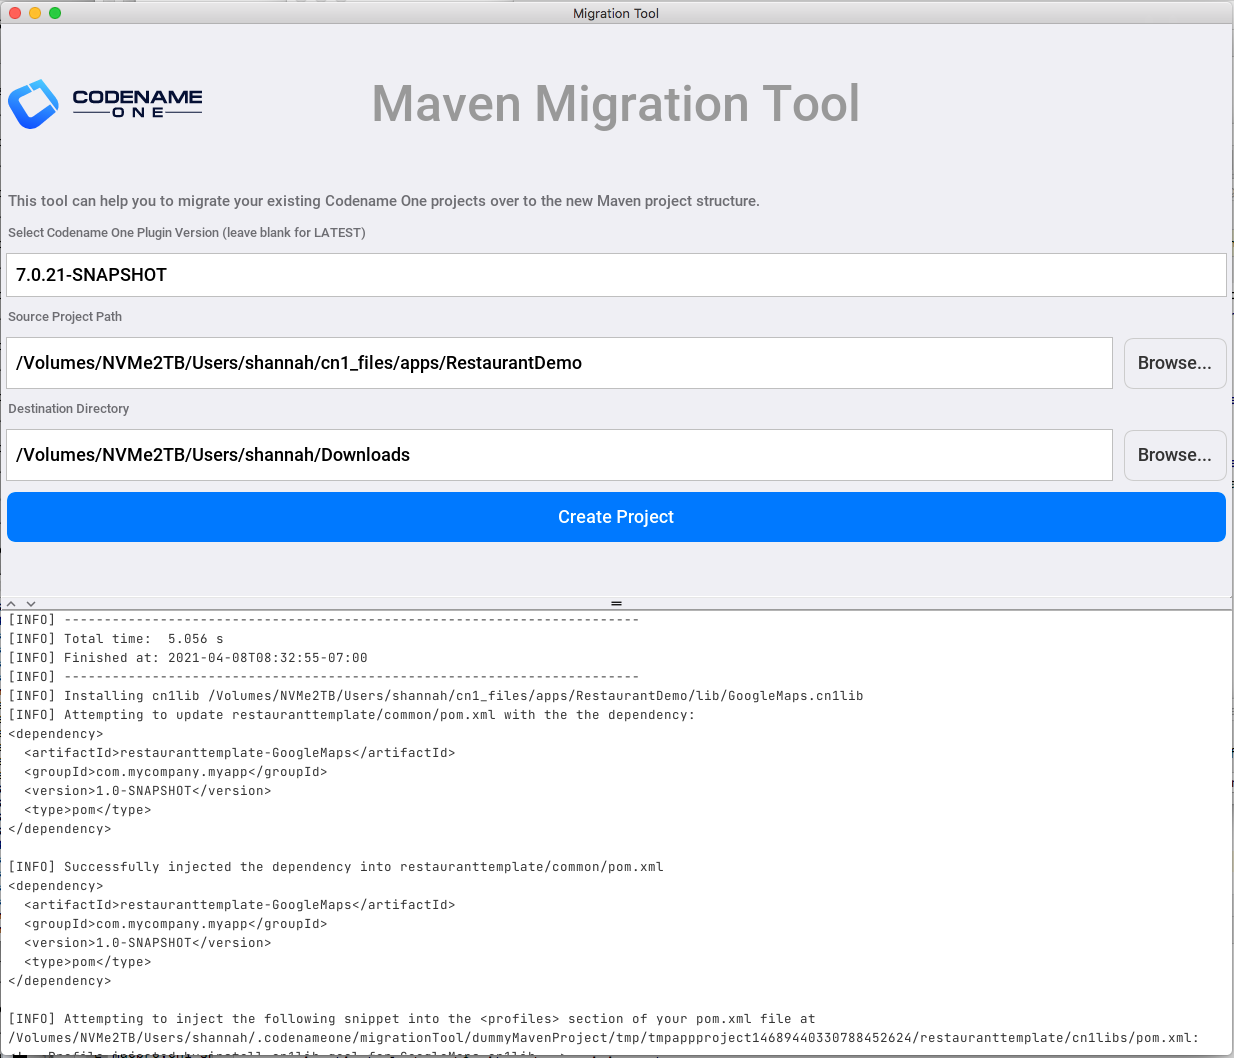Click the 'Destination Directory' label
Viewport: 1234px width, 1058px height.
[x=69, y=409]
